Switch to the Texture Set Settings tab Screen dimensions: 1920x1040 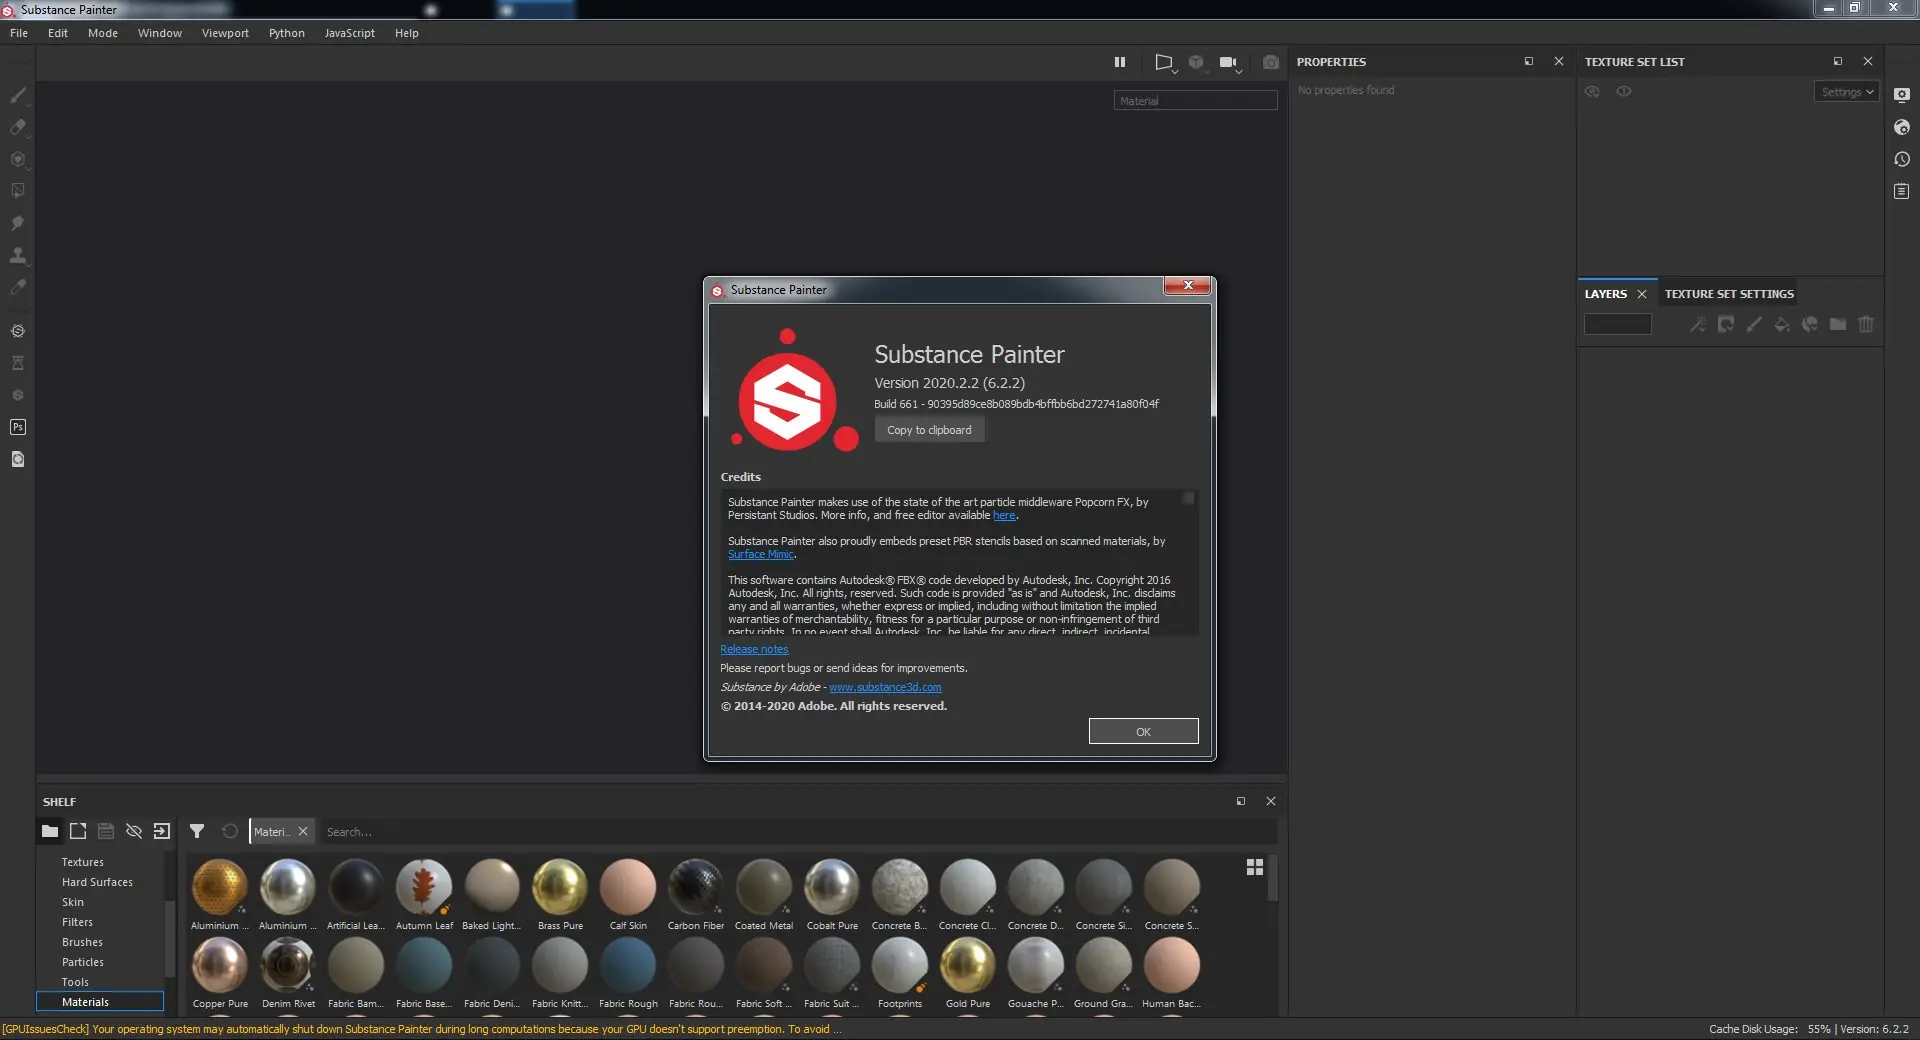tap(1727, 293)
